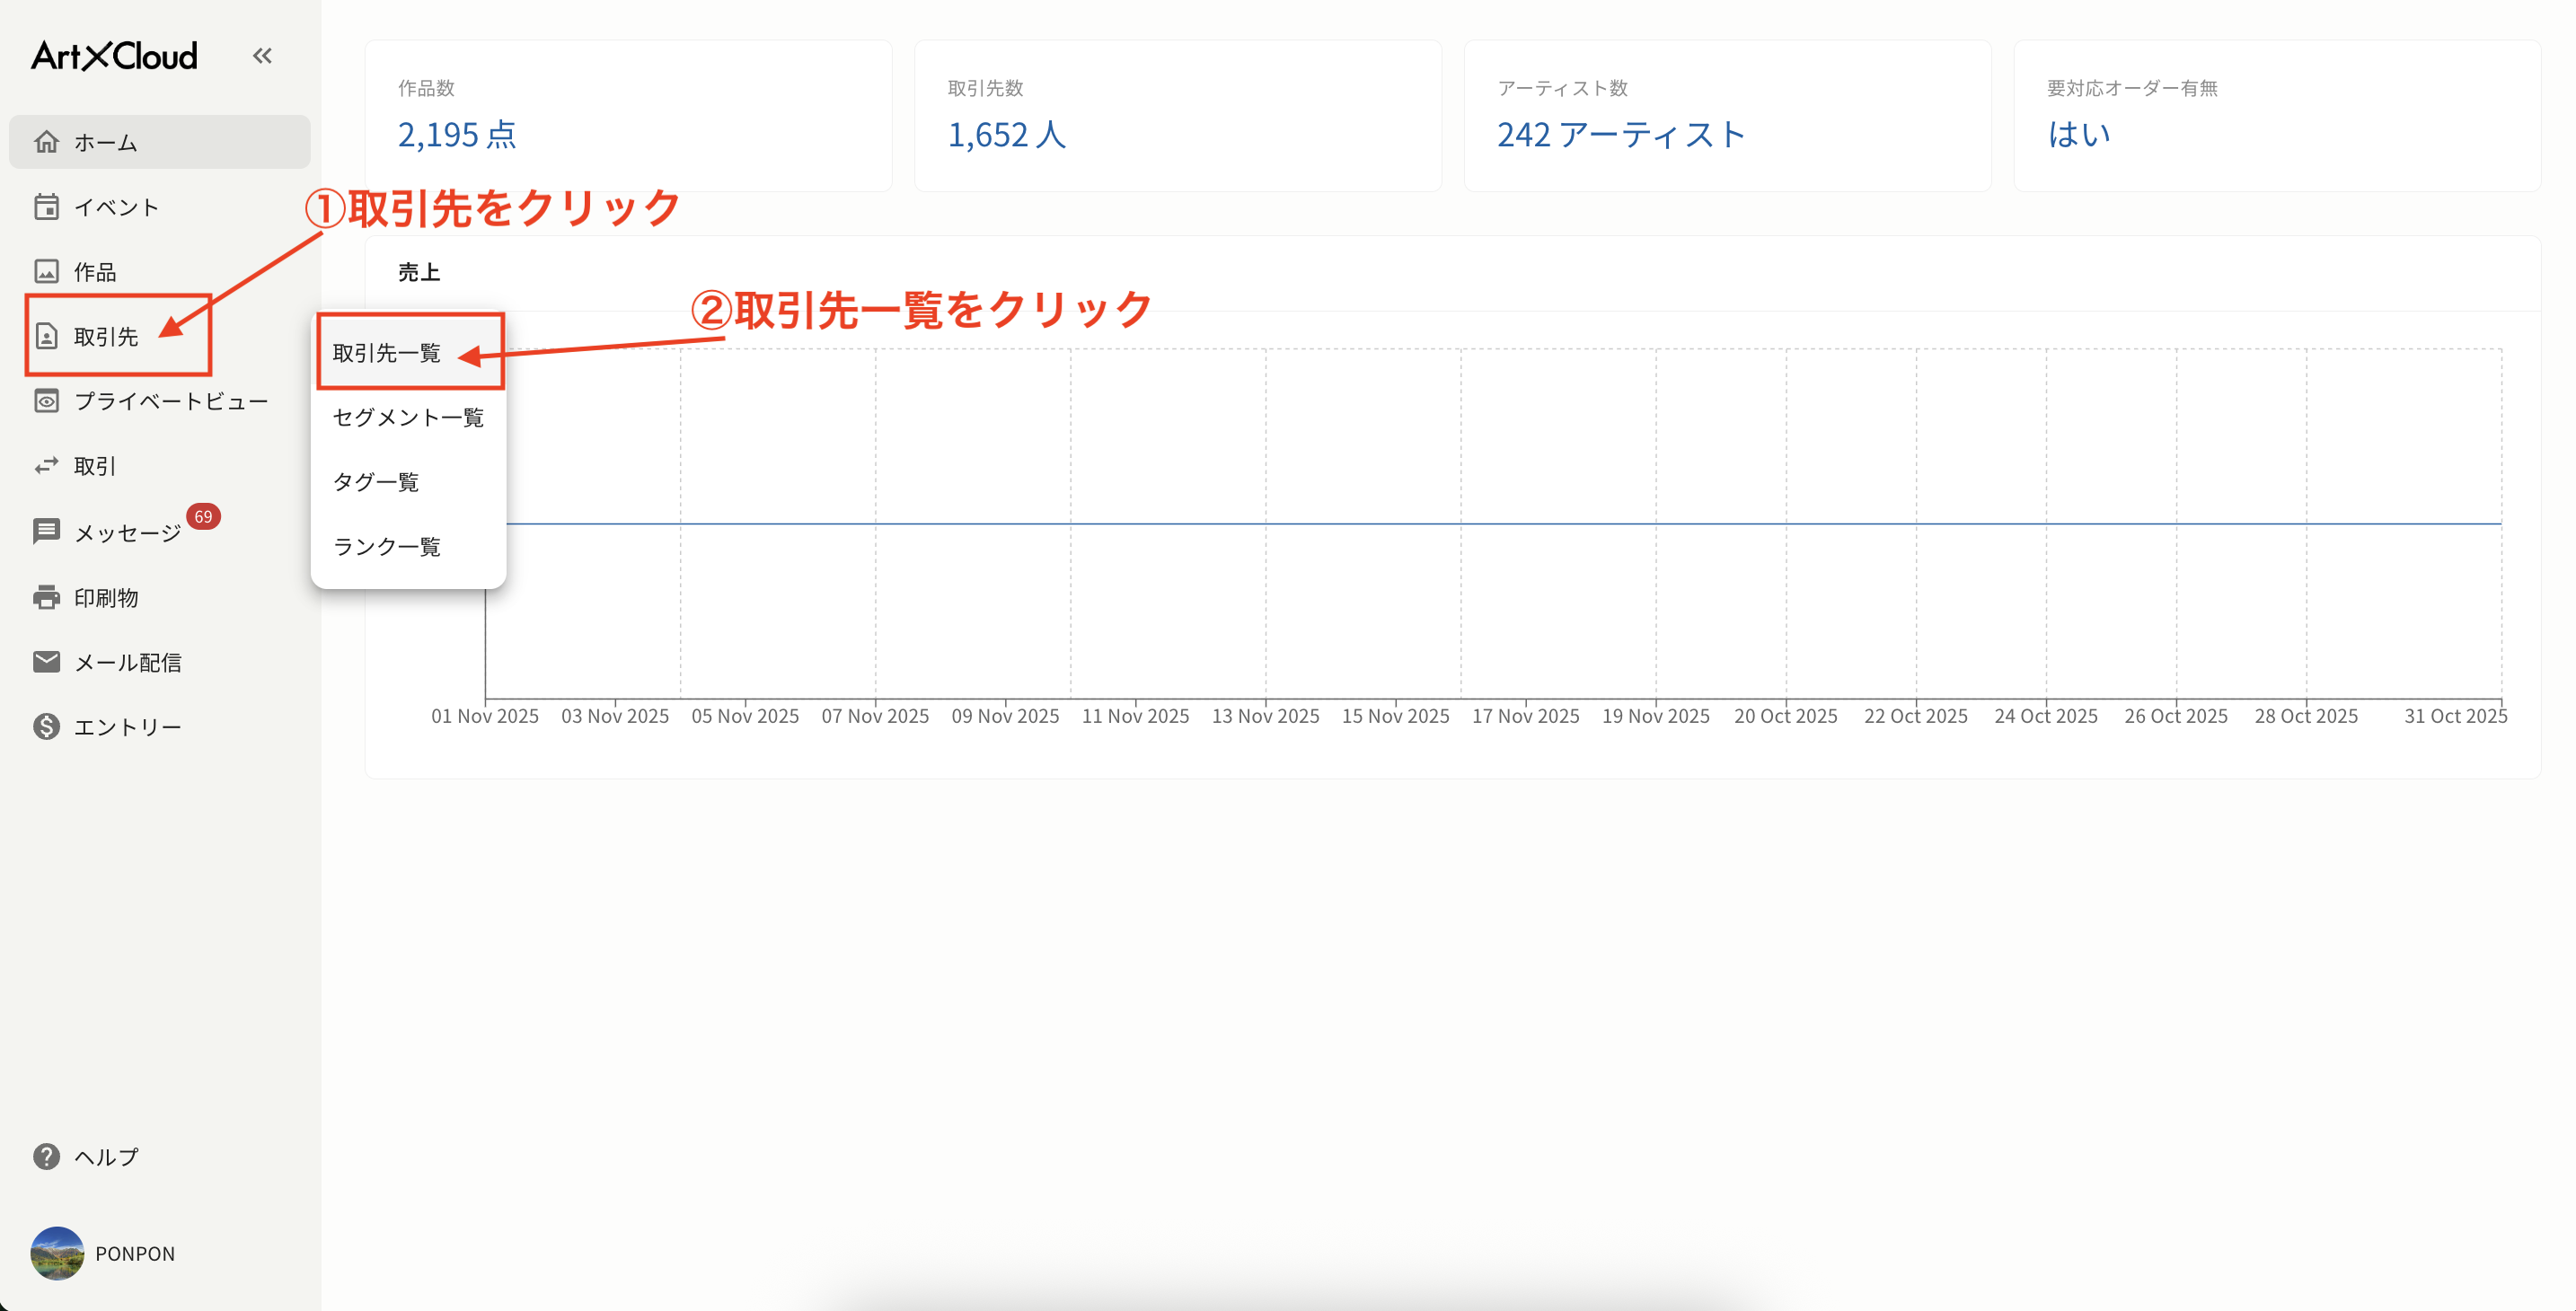Select タグ一覧 from the menu
2576x1311 pixels.
pos(377,482)
